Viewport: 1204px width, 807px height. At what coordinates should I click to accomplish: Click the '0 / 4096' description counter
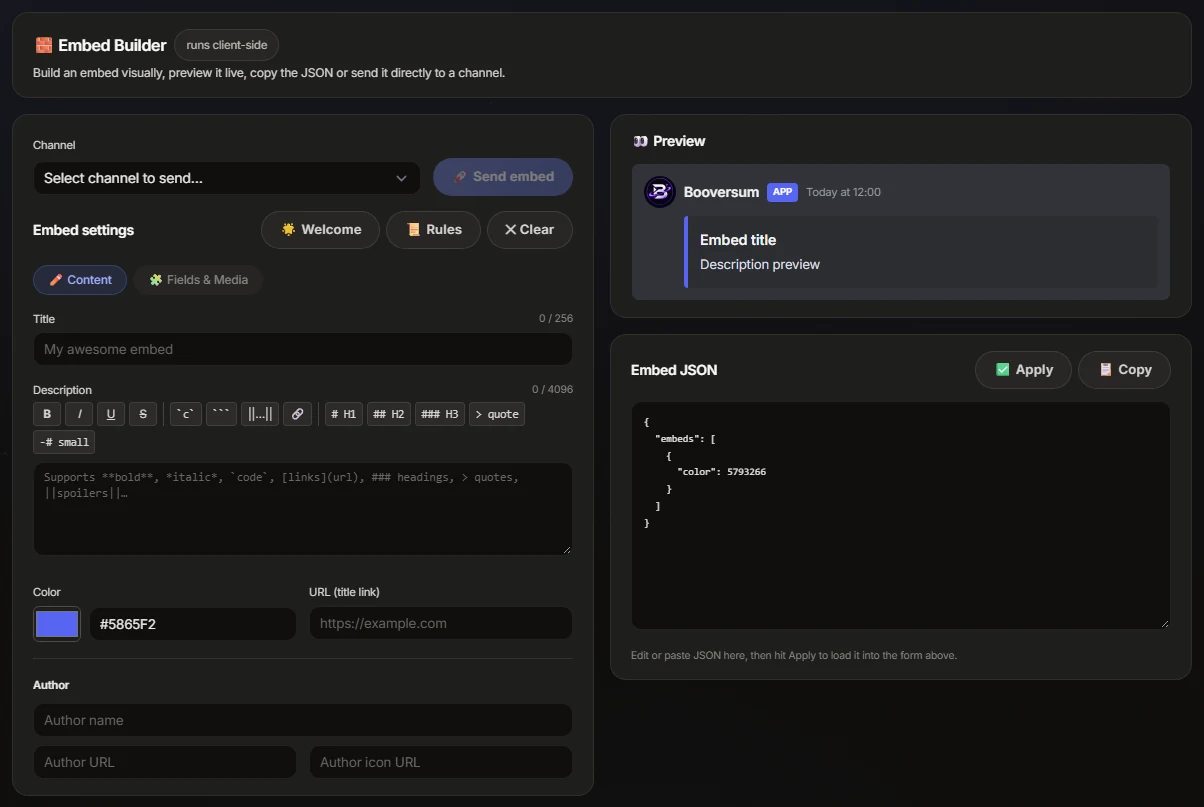(552, 390)
